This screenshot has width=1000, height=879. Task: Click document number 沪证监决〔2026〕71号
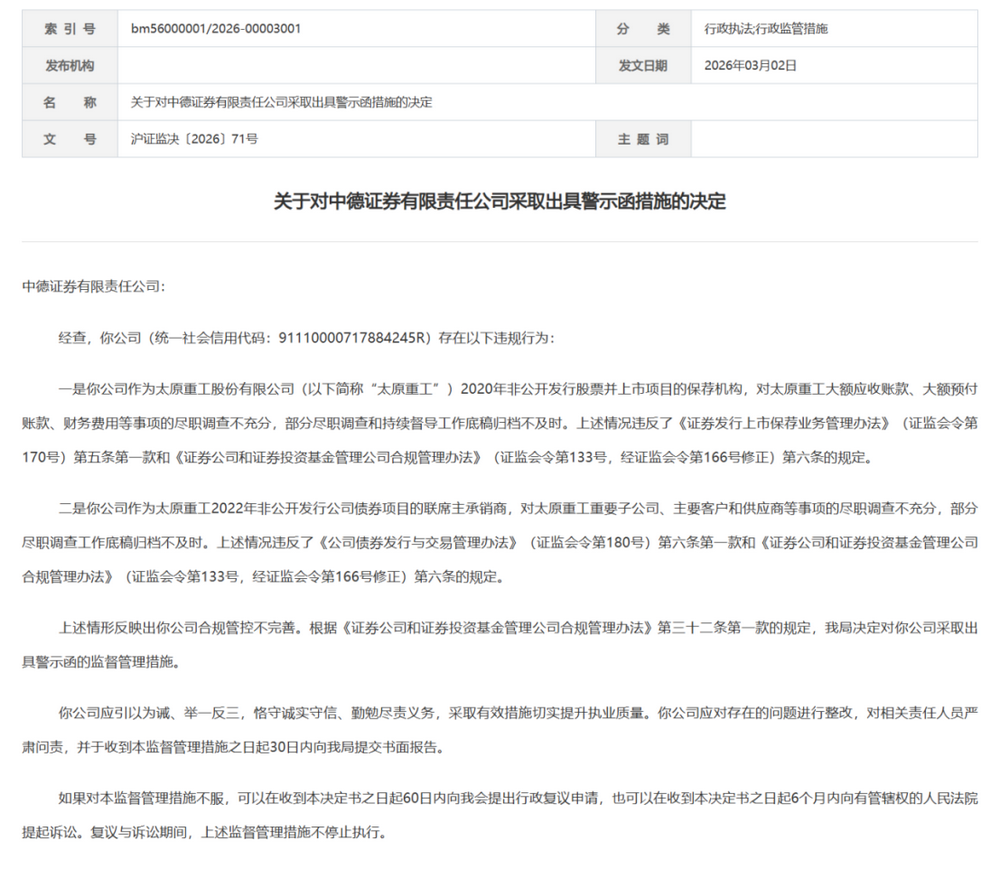[x=194, y=140]
